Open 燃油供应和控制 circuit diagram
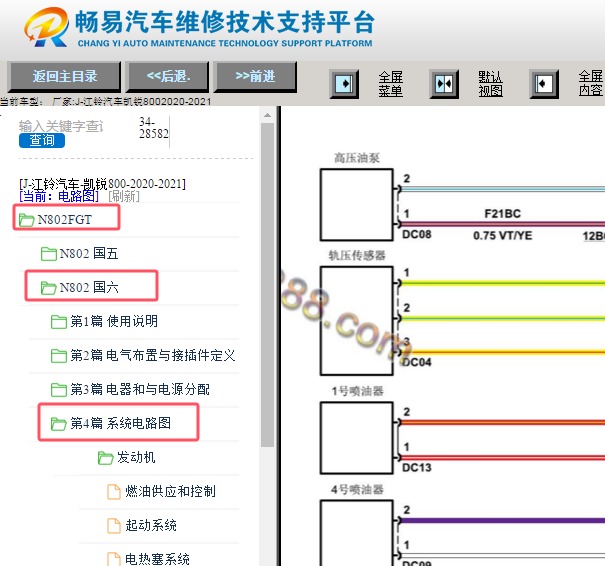 170,492
